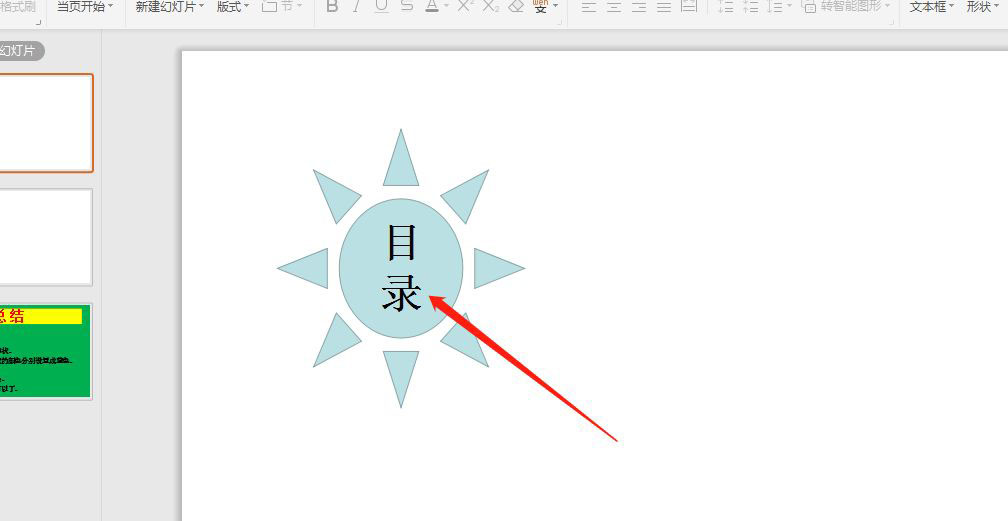This screenshot has width=1008, height=521.
Task: Apply distributed alignment
Action: [x=689, y=6]
